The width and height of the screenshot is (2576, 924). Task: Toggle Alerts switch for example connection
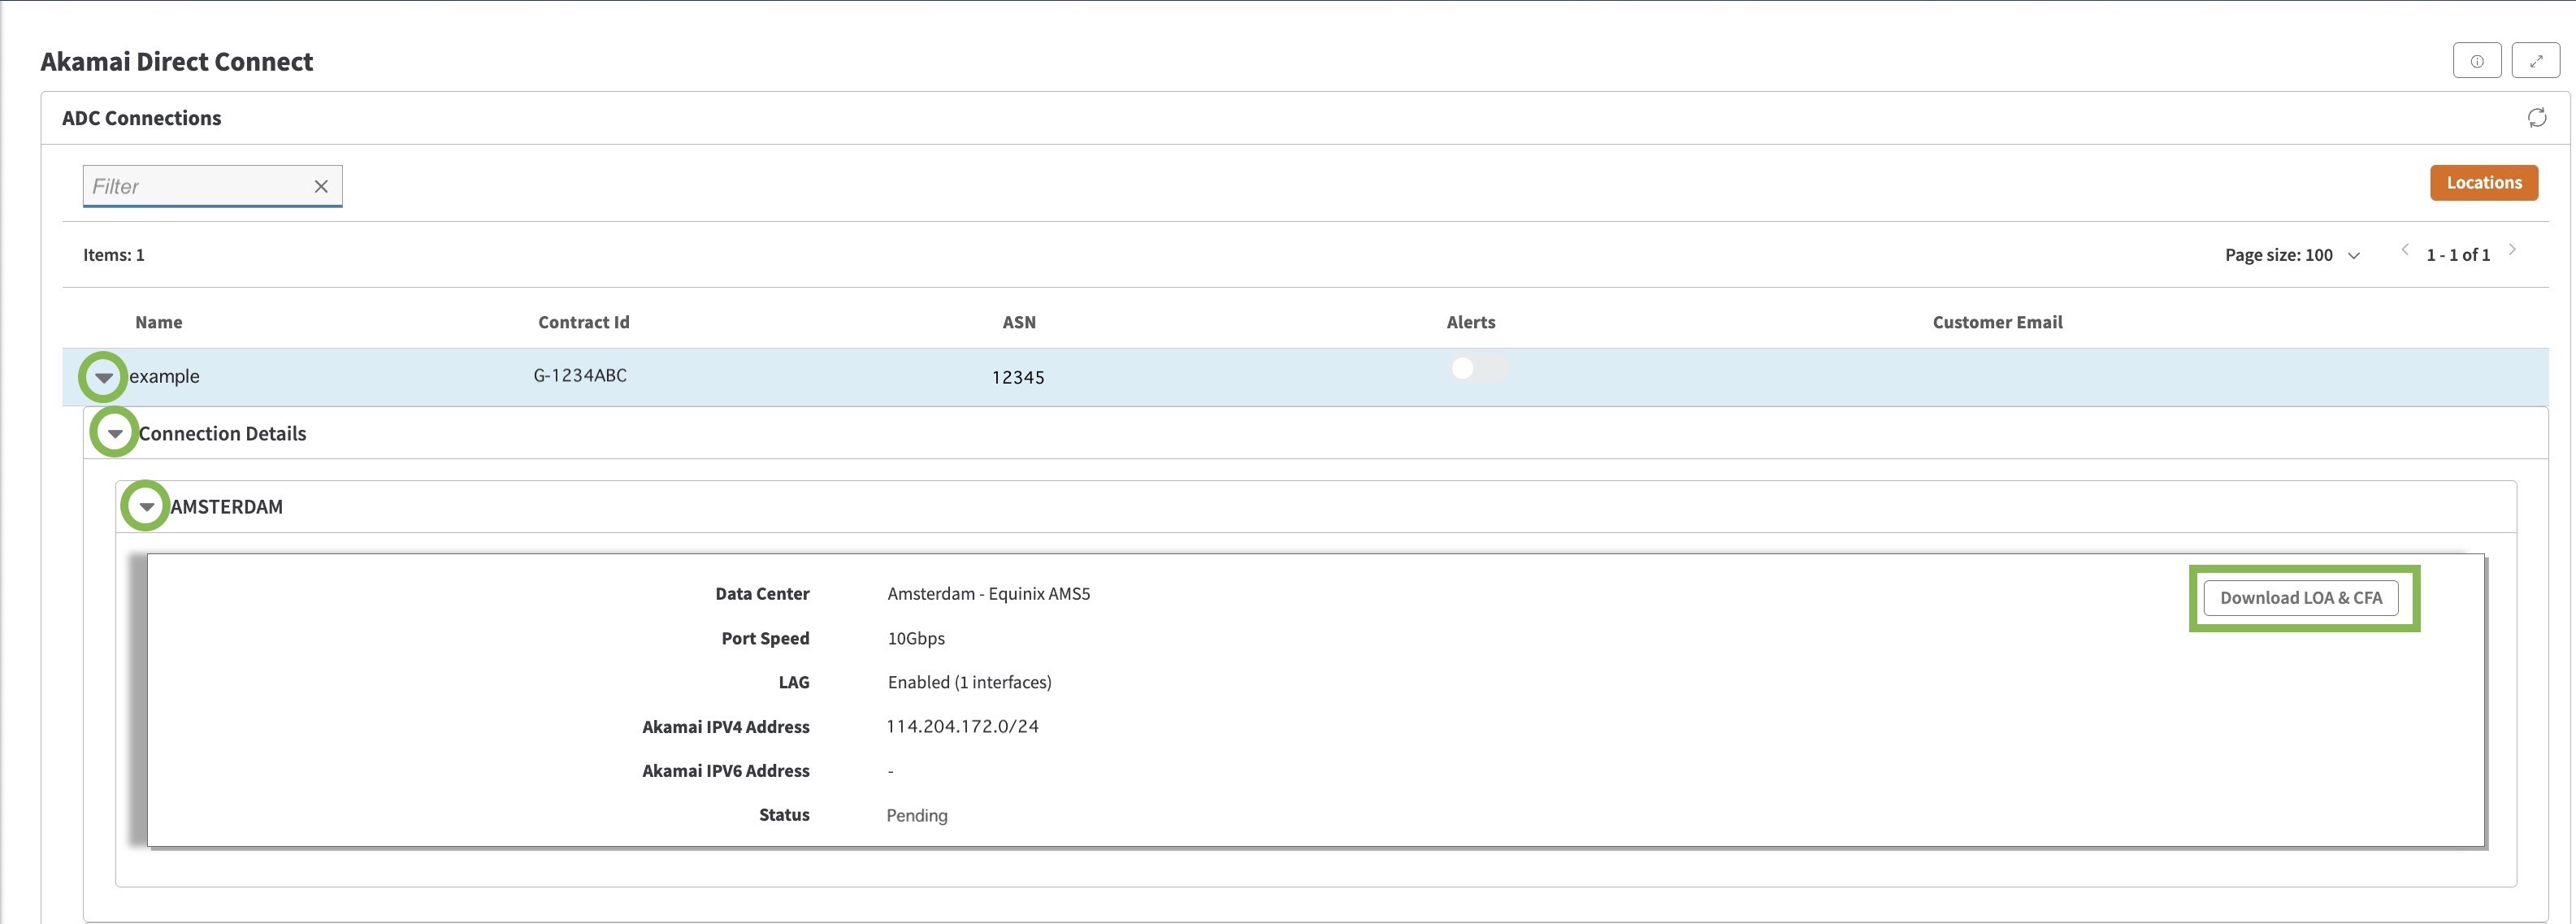tap(1478, 369)
